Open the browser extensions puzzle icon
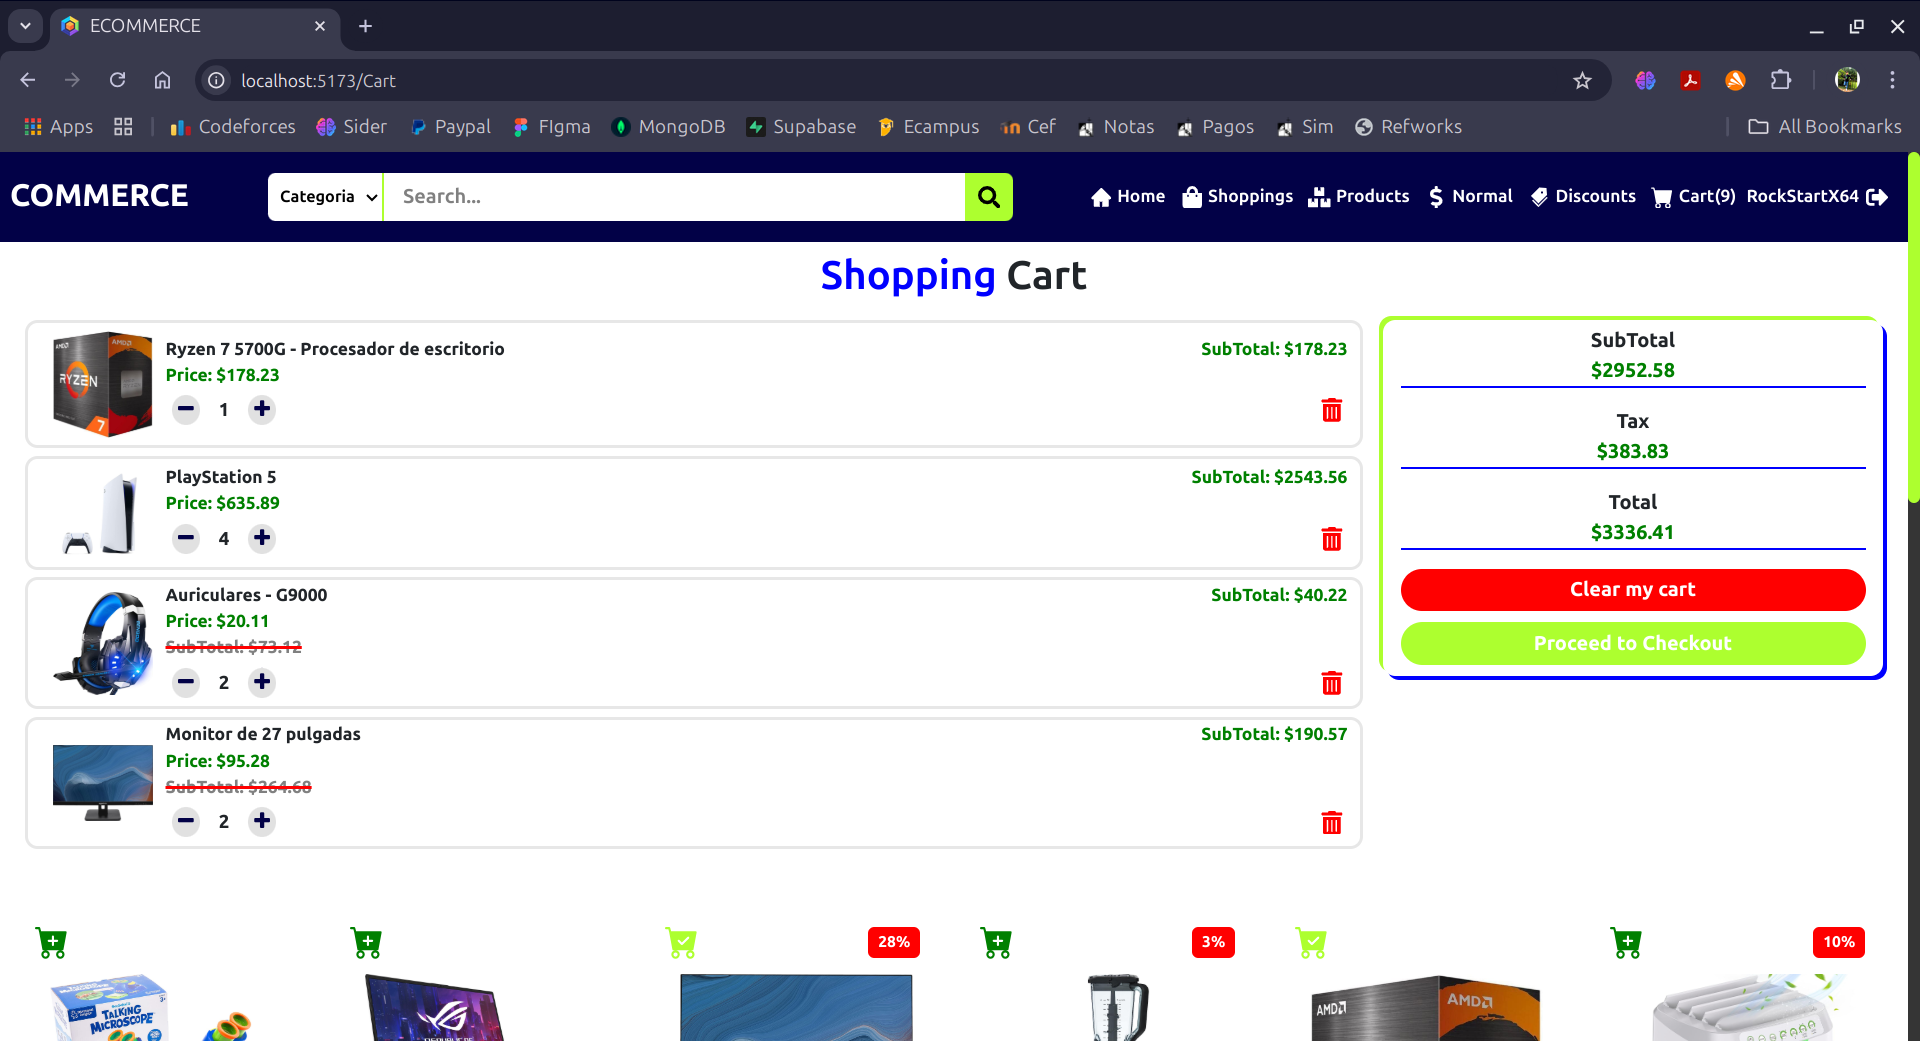 (x=1781, y=80)
